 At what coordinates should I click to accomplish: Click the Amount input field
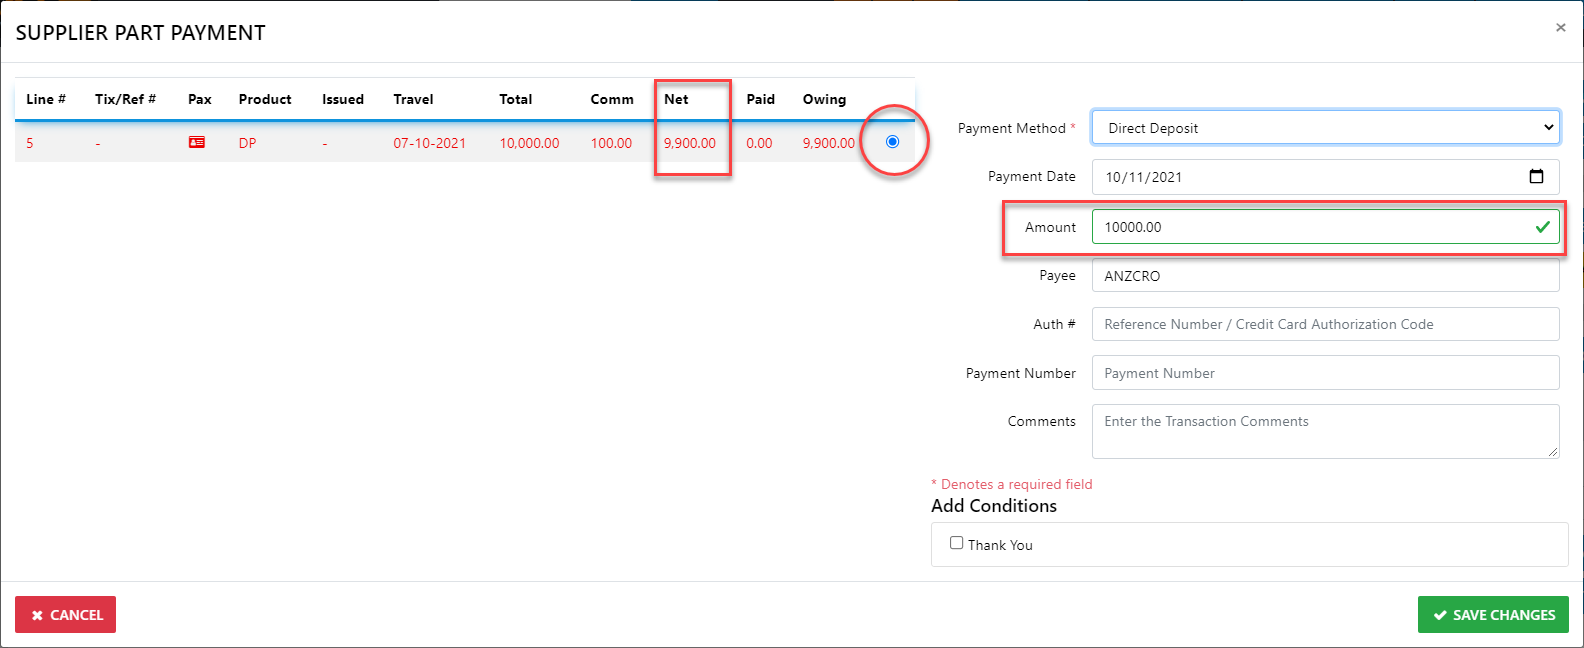(1325, 227)
